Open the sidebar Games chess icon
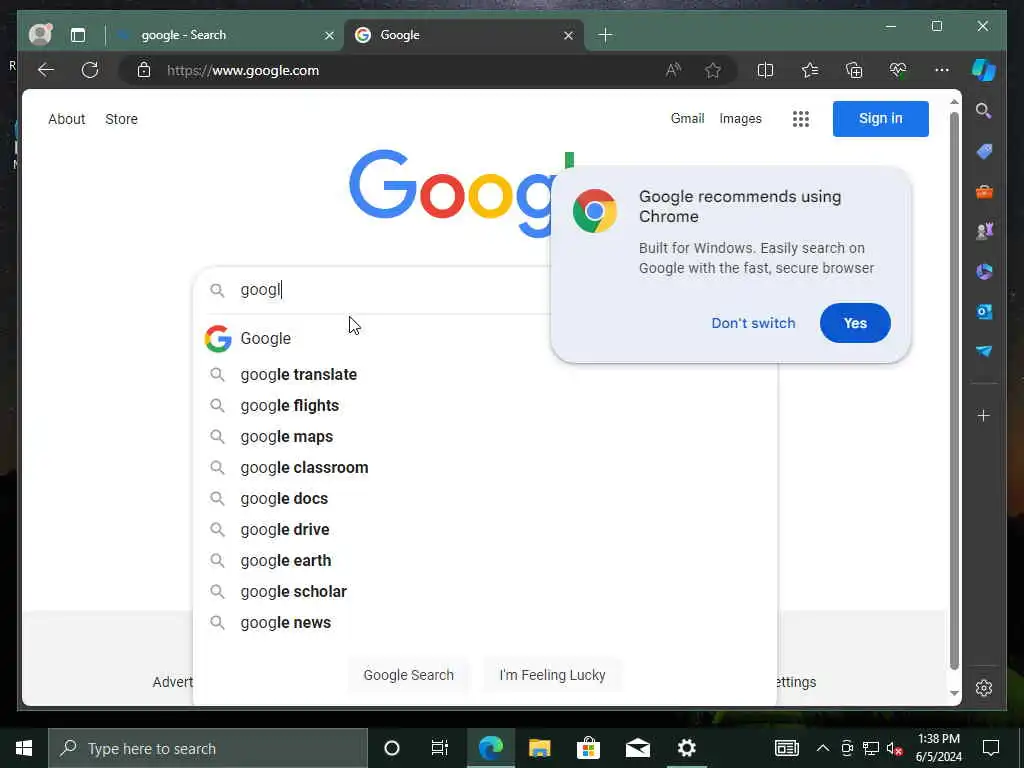 [x=984, y=231]
